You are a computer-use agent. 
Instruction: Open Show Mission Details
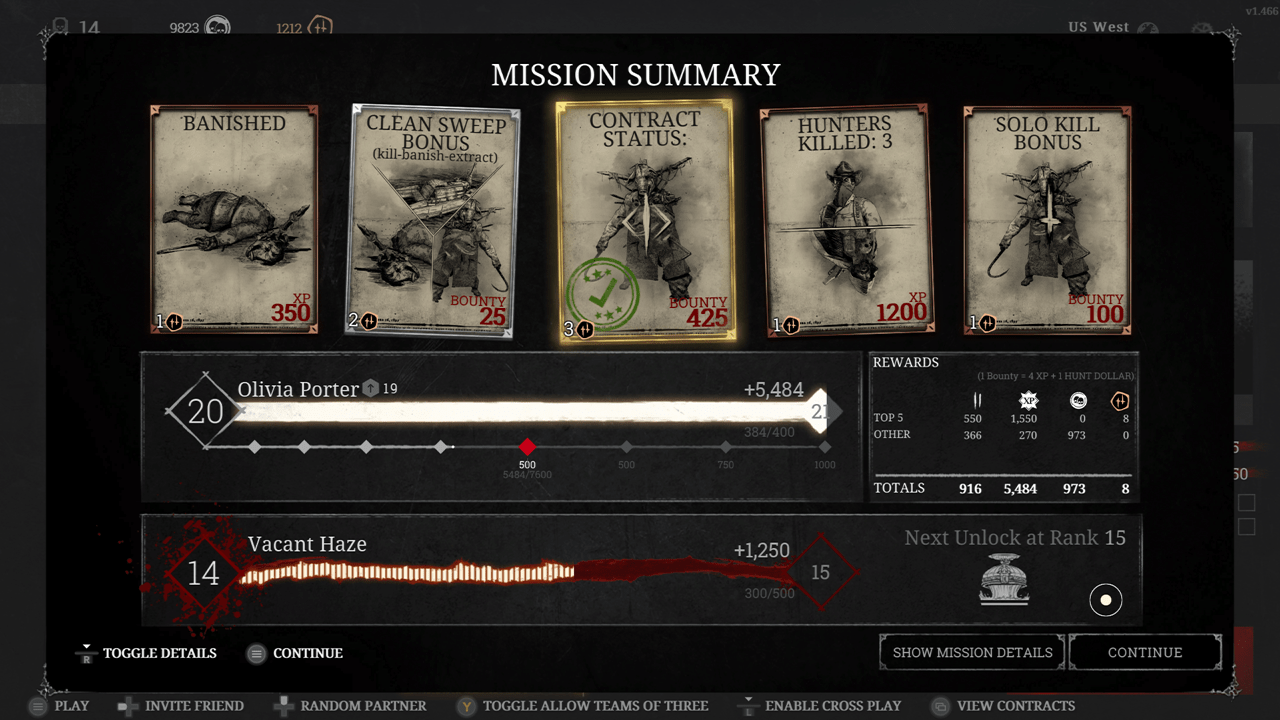pyautogui.click(x=972, y=652)
